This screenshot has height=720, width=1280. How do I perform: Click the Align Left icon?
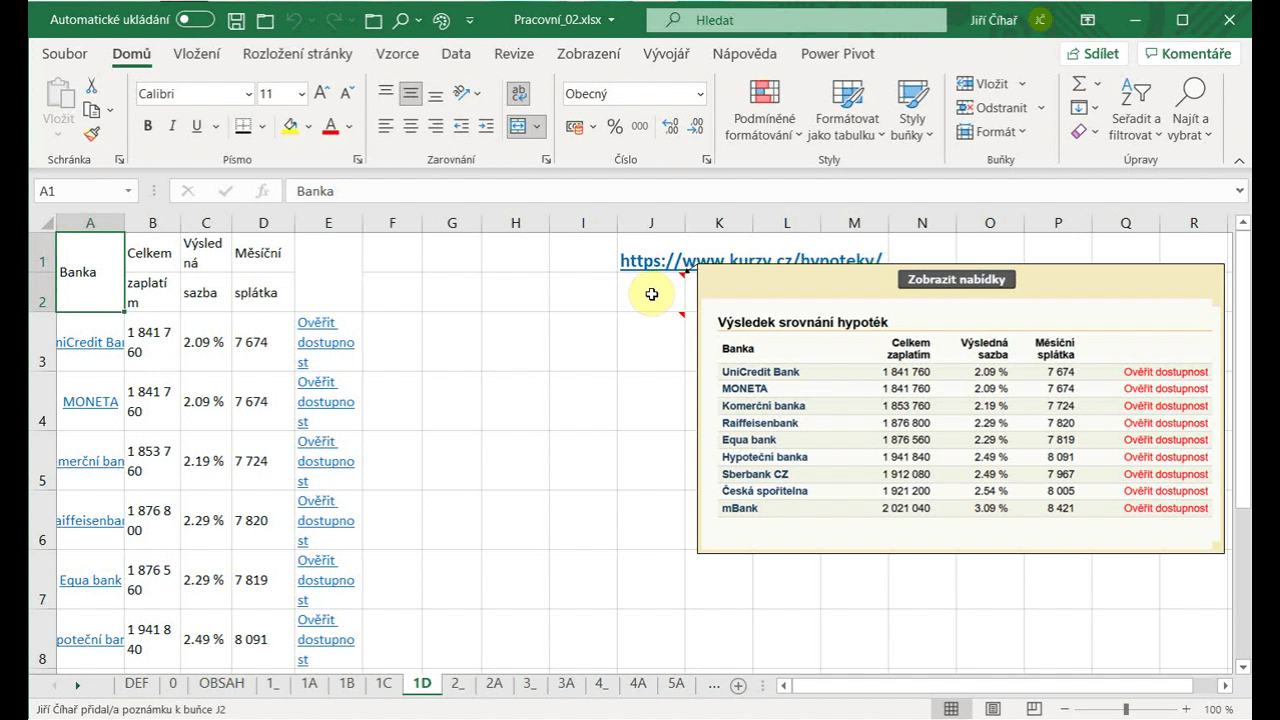click(x=386, y=126)
